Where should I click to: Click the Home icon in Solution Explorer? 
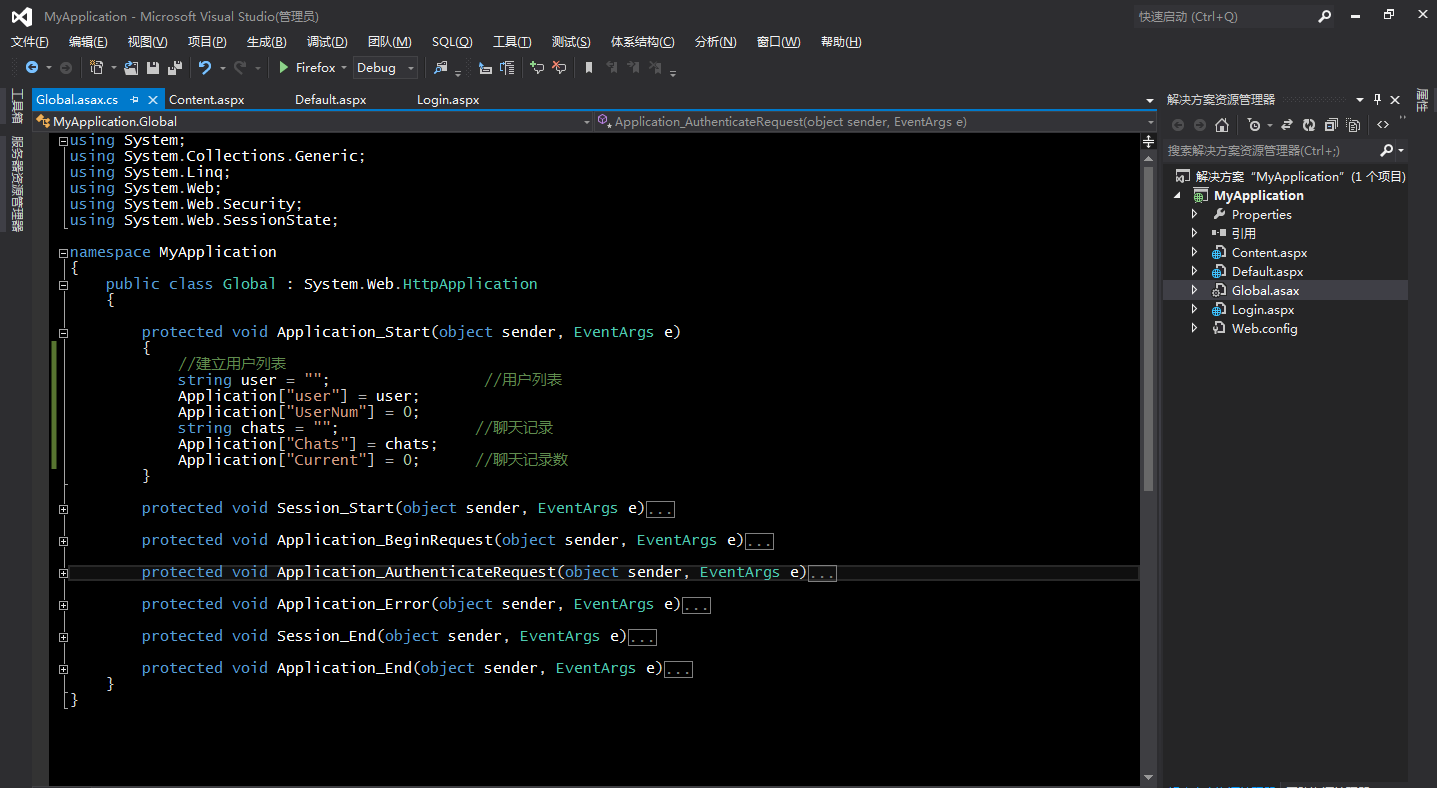click(1222, 124)
